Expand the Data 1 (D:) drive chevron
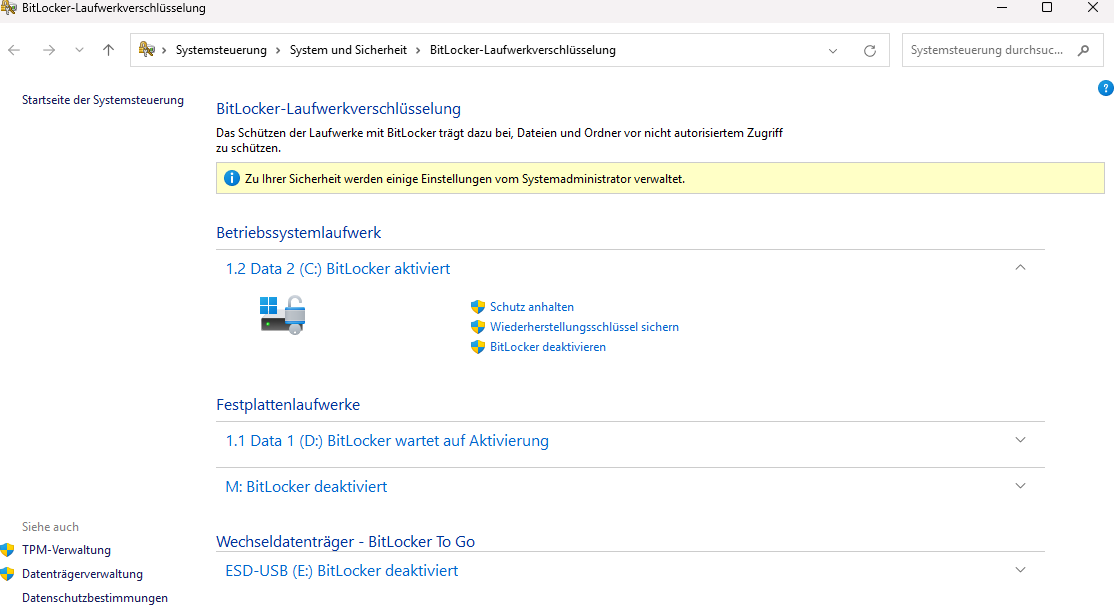The width and height of the screenshot is (1114, 611). point(1020,440)
